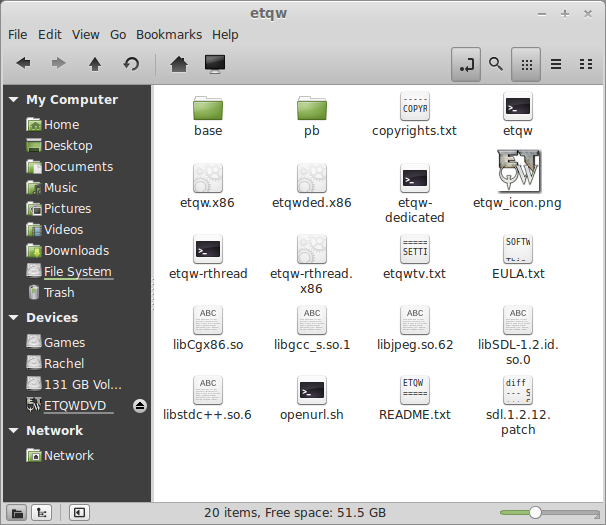Open Pictures in the sidebar

59,208
